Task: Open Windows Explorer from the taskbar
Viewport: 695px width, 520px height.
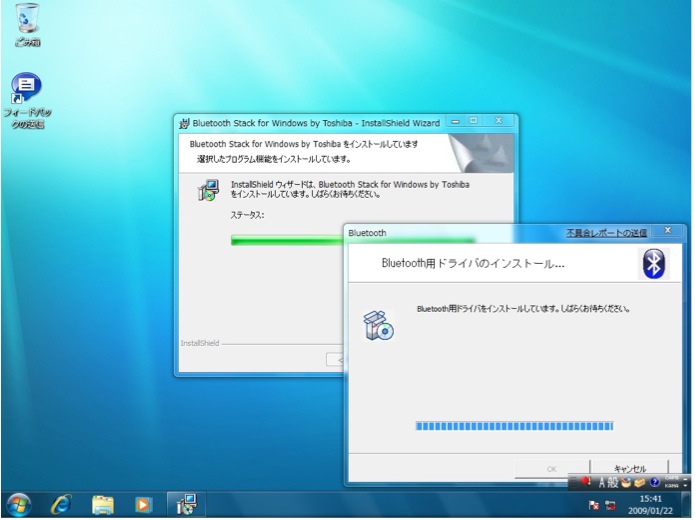Action: coord(102,504)
